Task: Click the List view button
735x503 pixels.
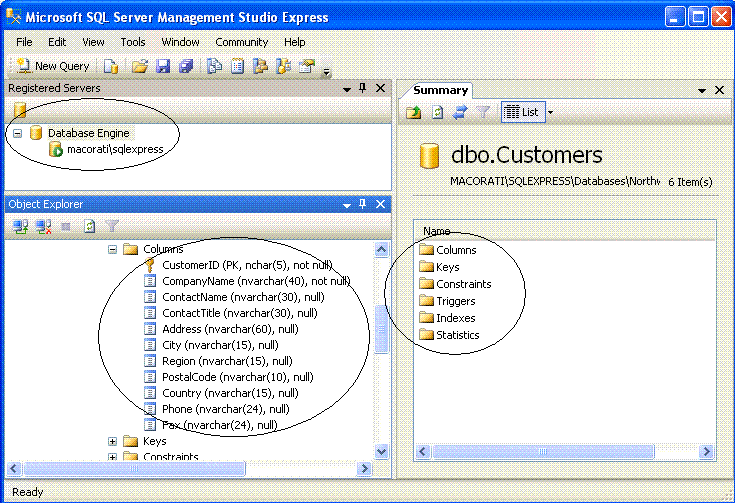Action: [523, 113]
